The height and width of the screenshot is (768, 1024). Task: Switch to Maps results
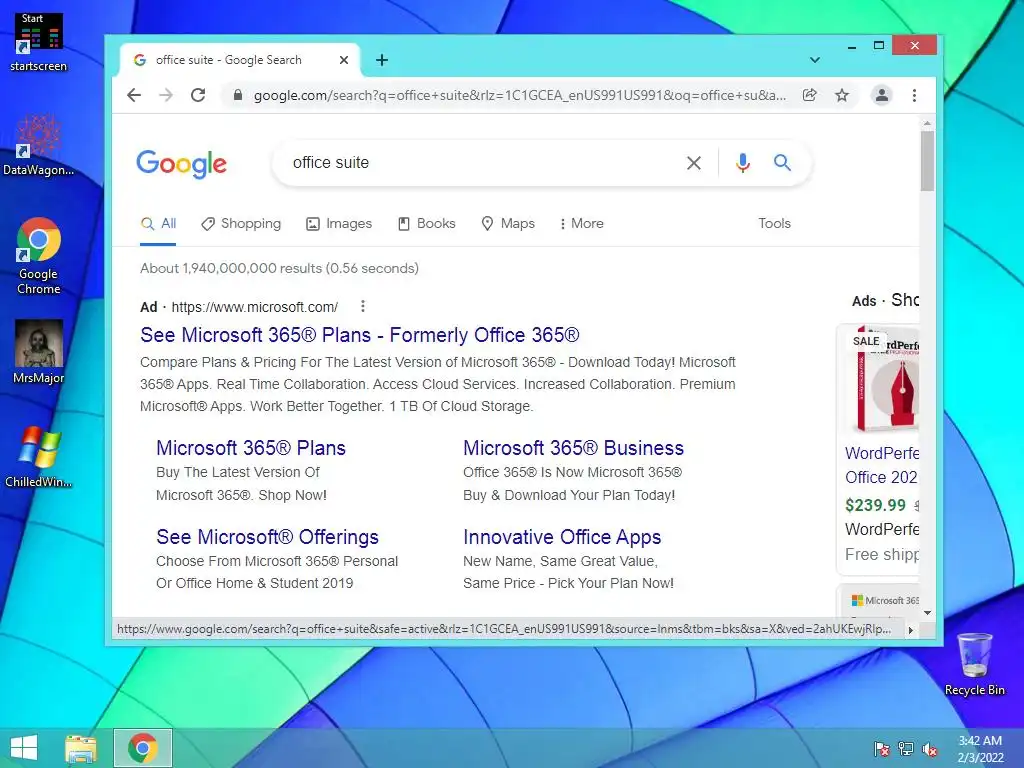(x=508, y=223)
